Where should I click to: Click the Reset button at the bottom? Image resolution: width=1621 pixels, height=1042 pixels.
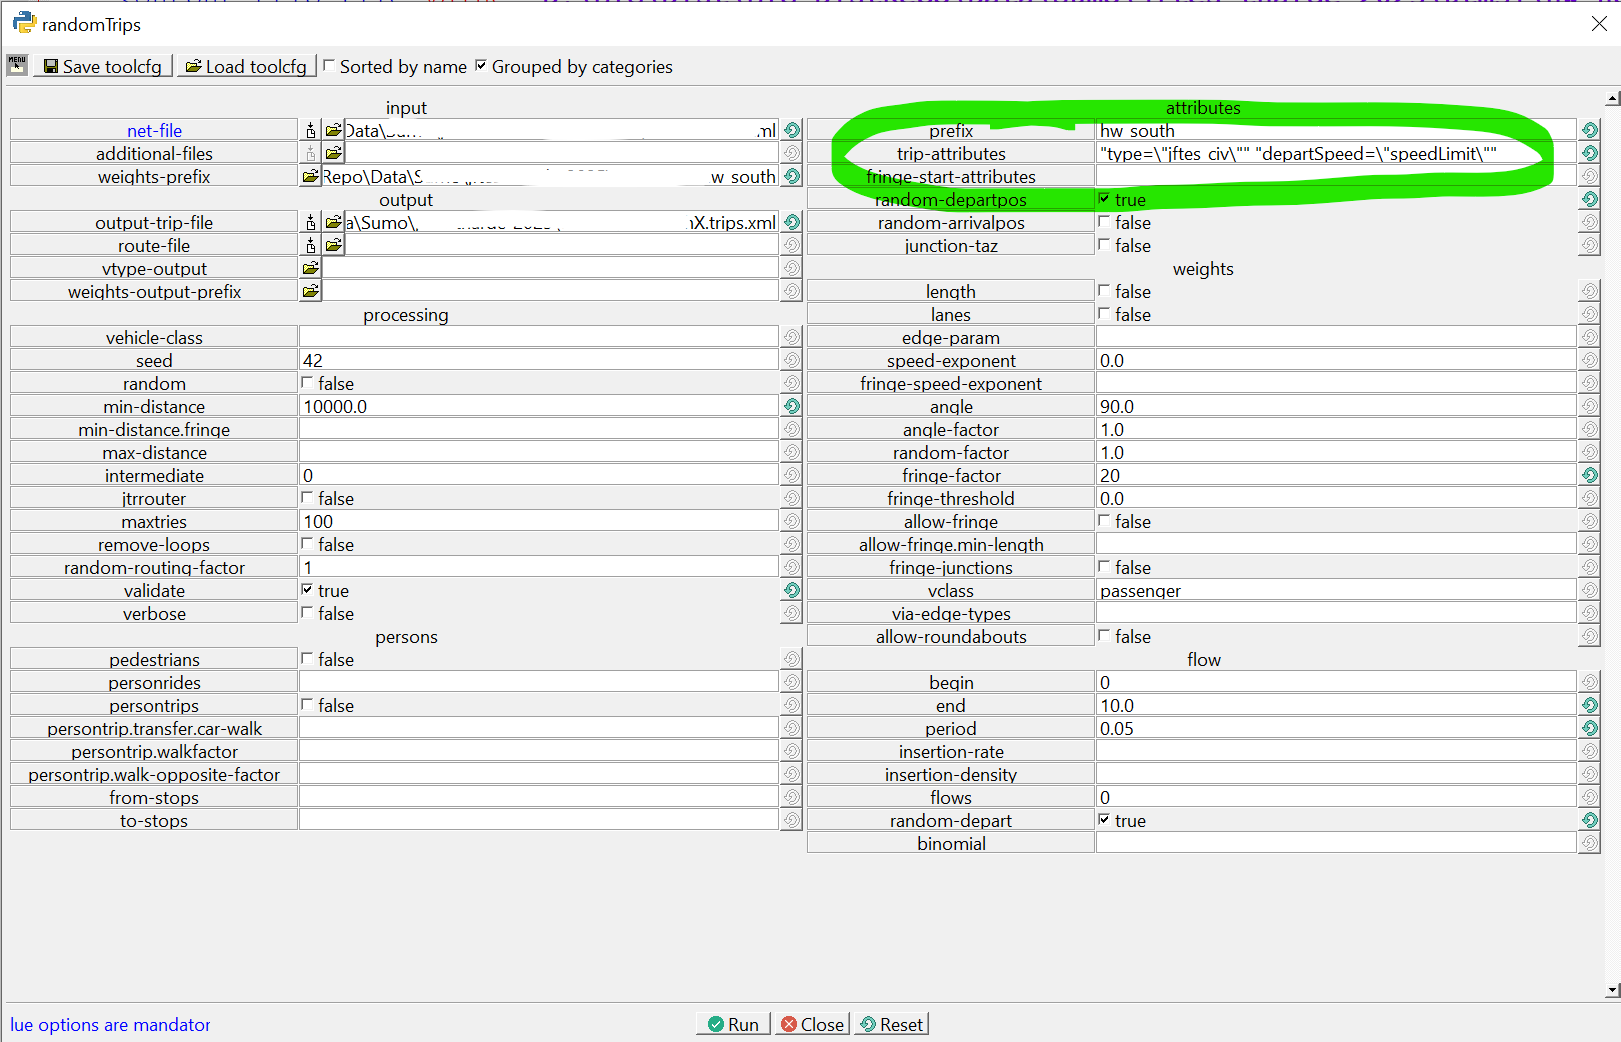click(x=891, y=1024)
